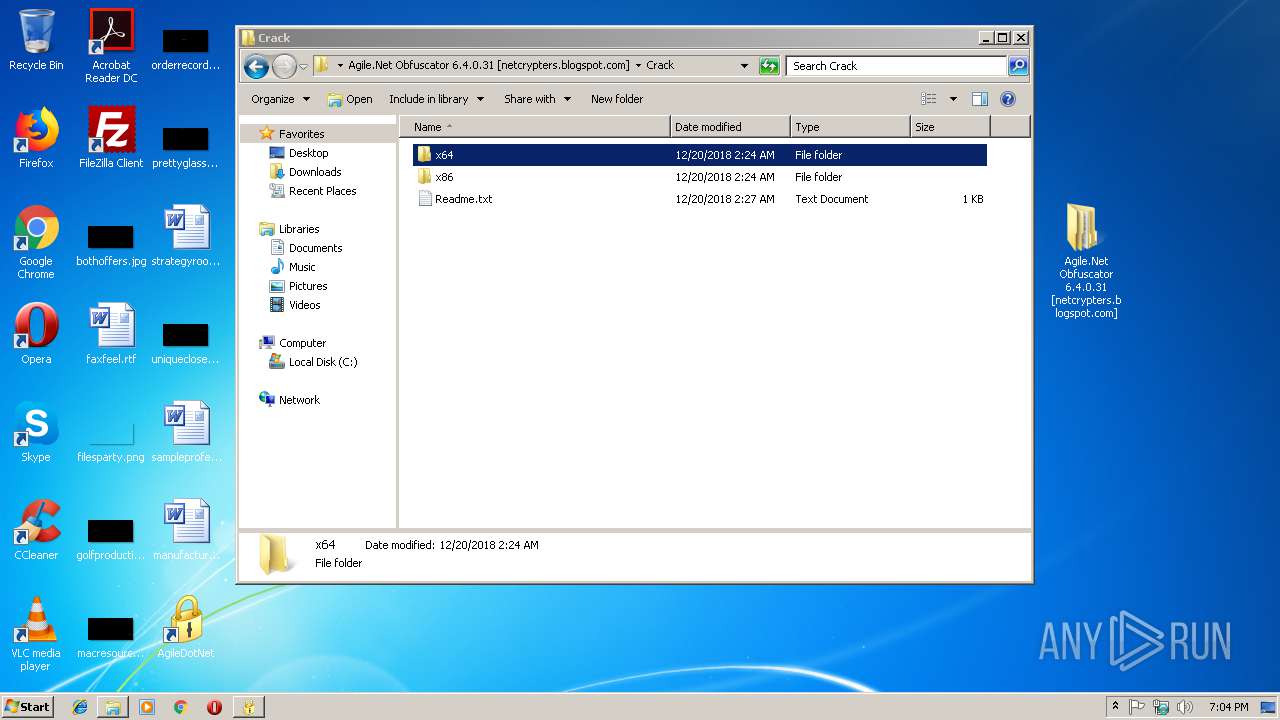Open the Start menu
The height and width of the screenshot is (720, 1280).
[x=27, y=707]
